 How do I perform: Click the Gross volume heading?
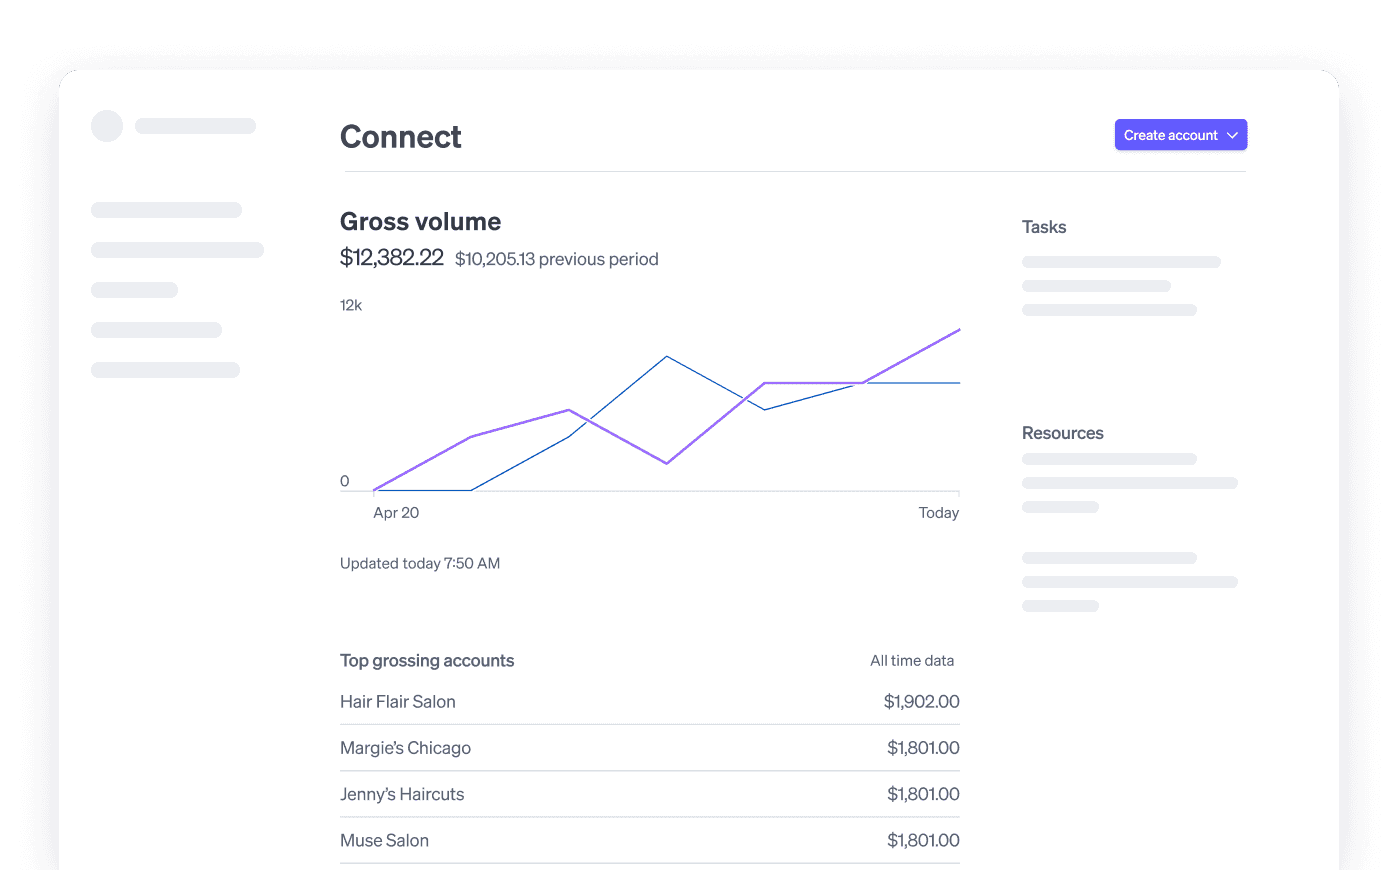click(420, 222)
